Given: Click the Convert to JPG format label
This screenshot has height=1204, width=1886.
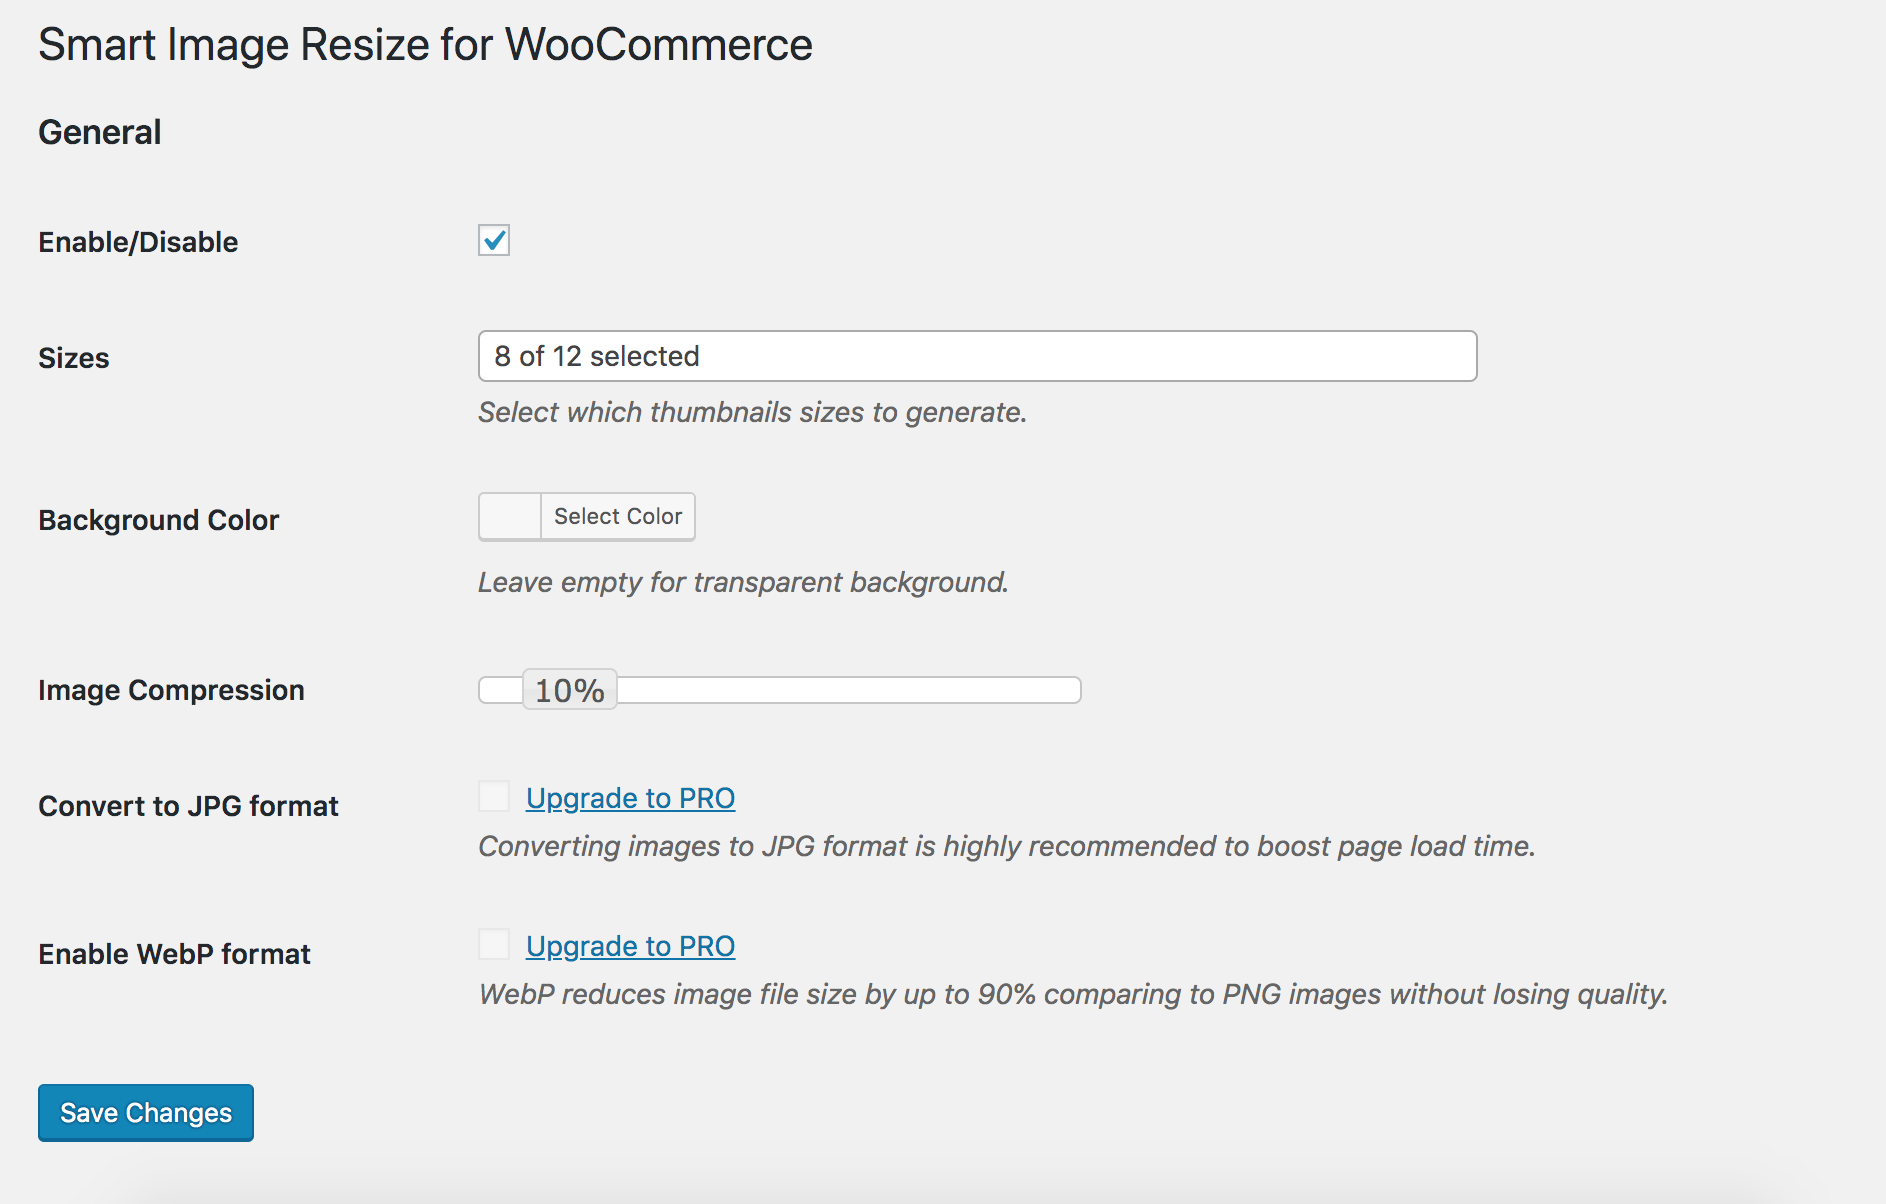Looking at the screenshot, I should point(188,806).
